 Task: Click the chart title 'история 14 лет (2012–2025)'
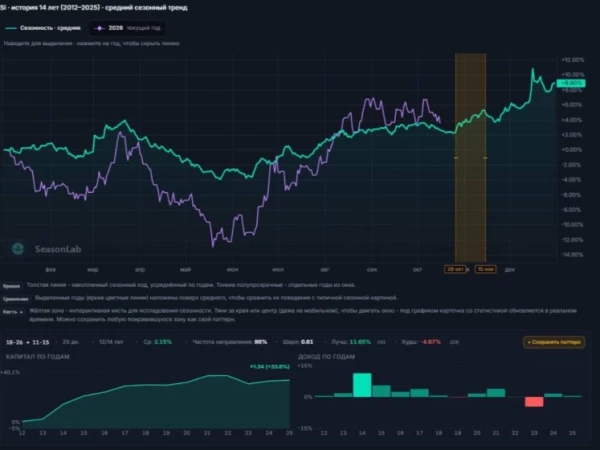click(55, 7)
